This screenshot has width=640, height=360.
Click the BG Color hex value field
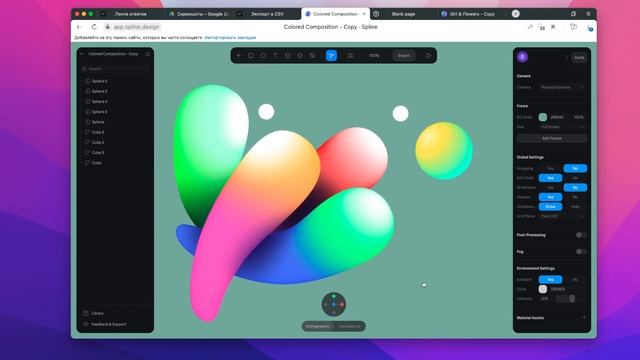(x=557, y=117)
